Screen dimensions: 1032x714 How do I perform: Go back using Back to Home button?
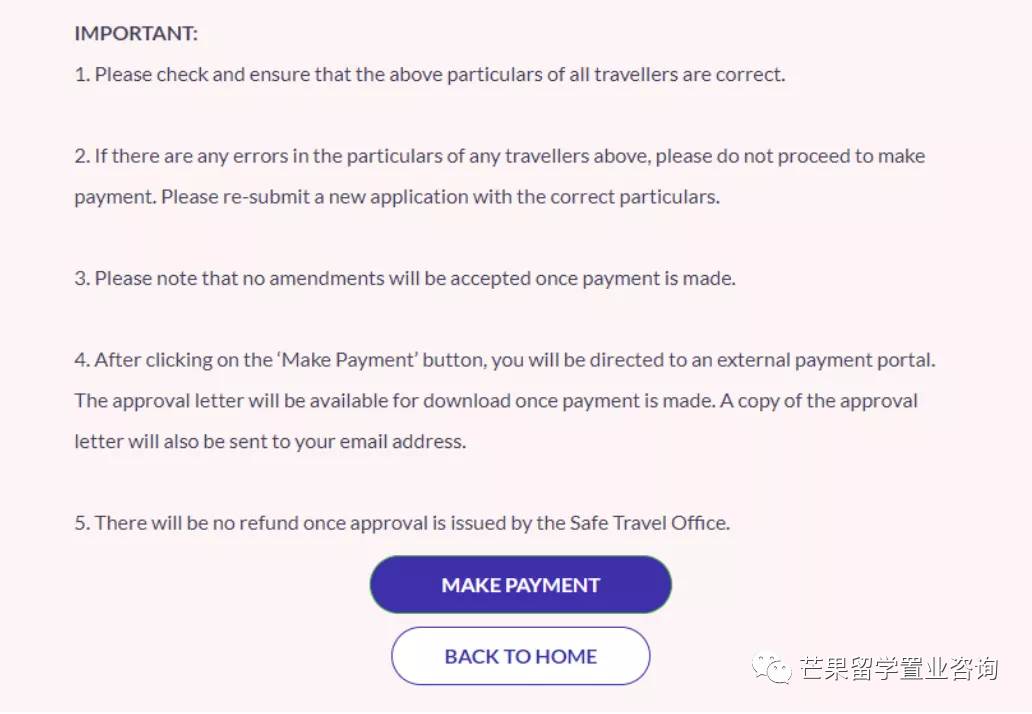pyautogui.click(x=520, y=657)
